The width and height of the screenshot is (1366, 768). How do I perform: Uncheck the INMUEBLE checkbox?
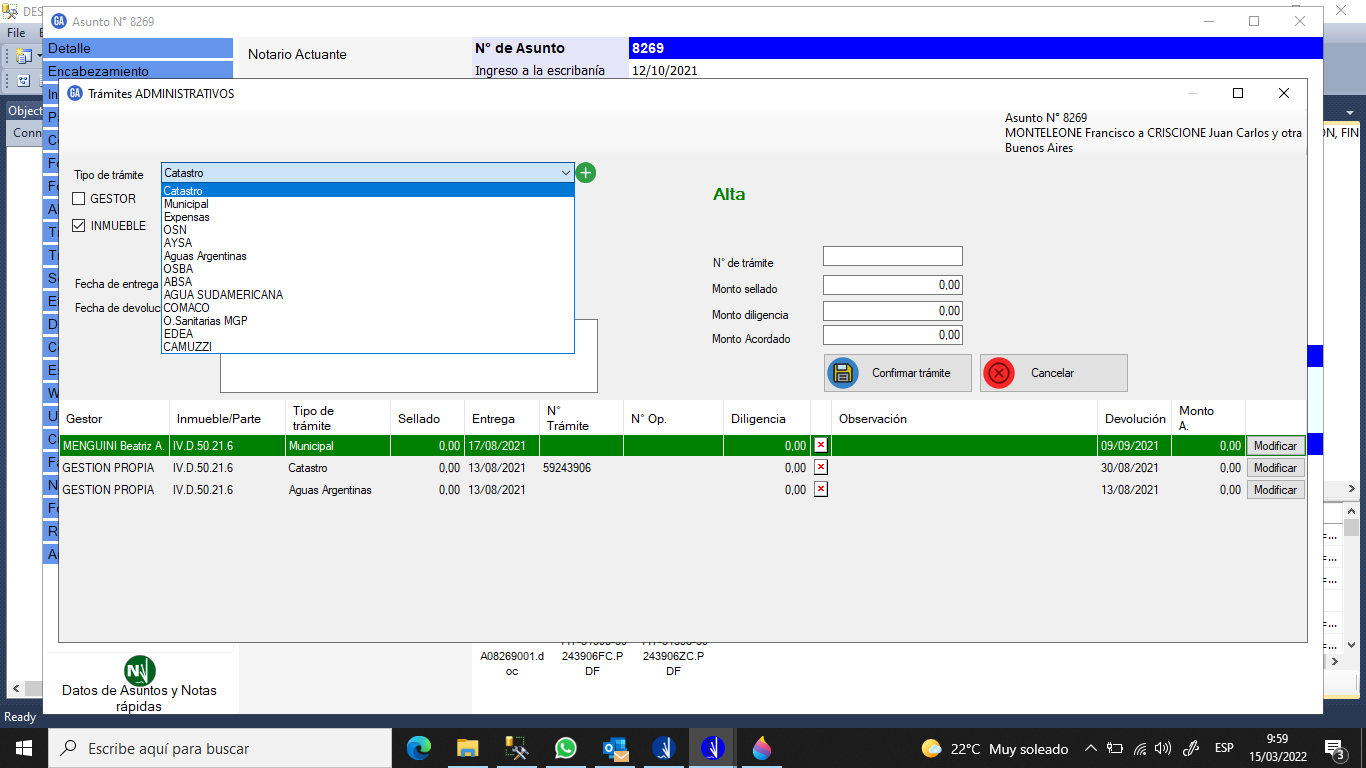(79, 226)
